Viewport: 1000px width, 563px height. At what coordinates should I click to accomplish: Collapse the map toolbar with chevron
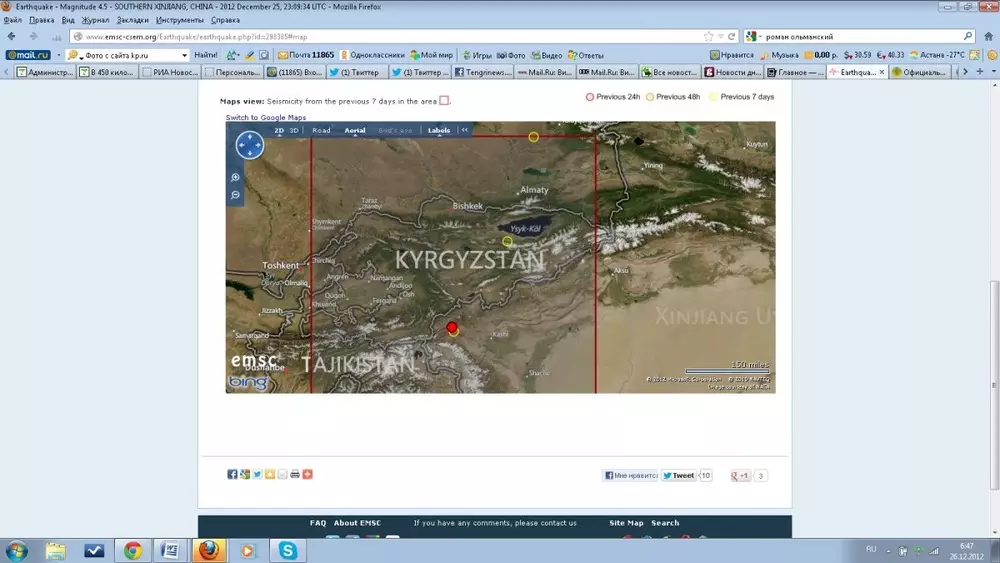(x=464, y=130)
